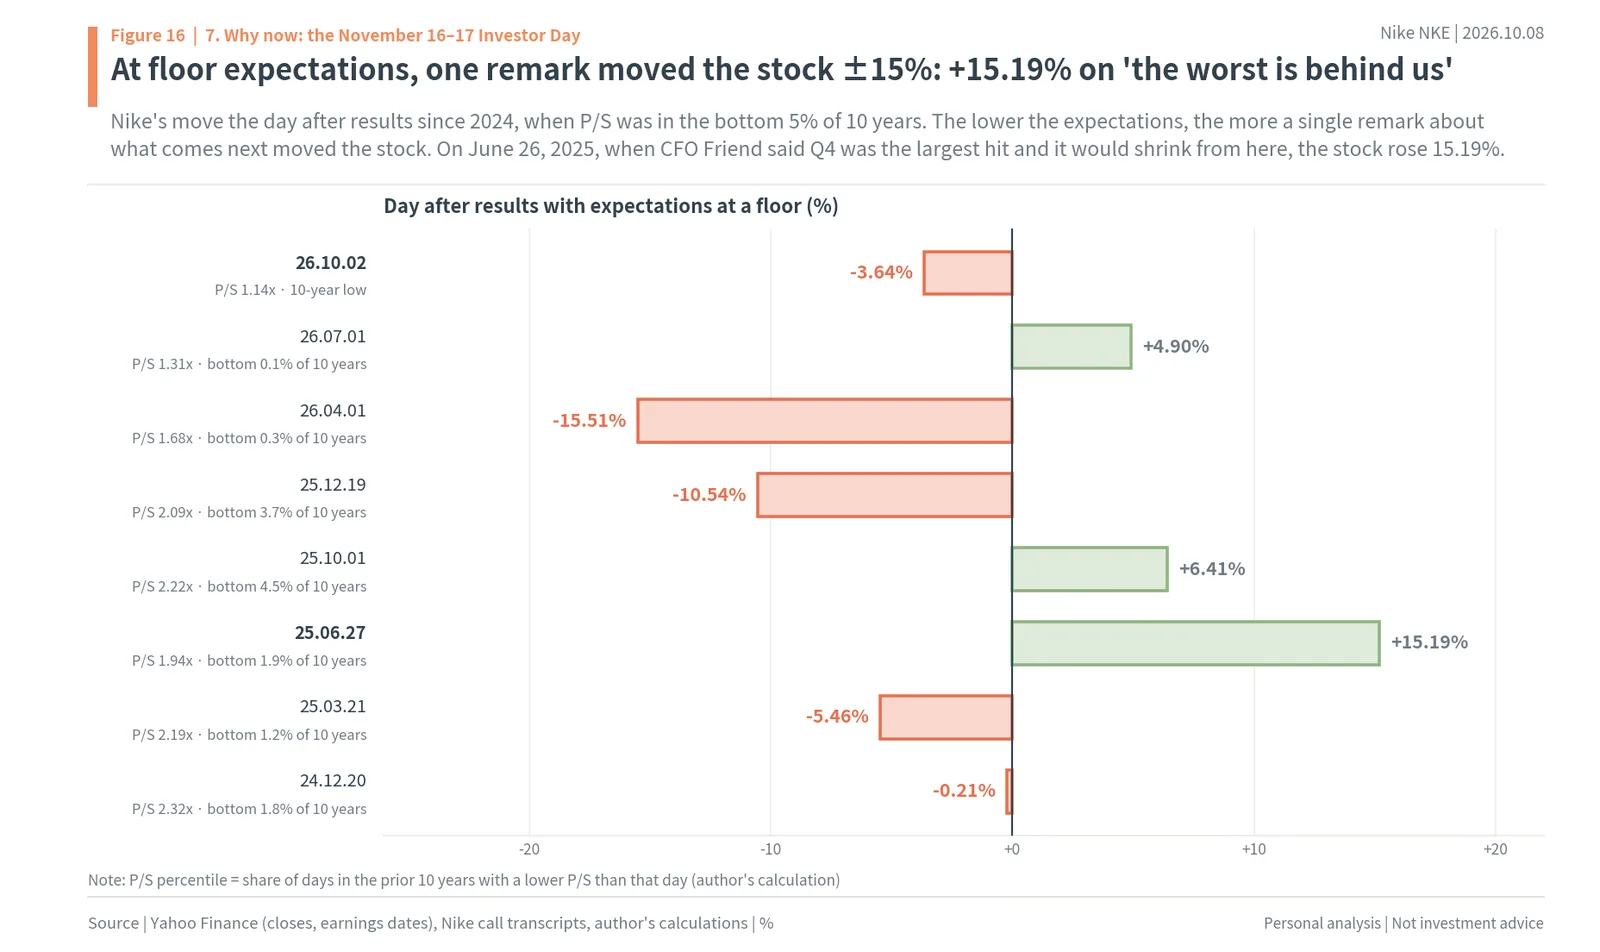Click 'Personal analysis | Not investment advice' footer
Screen dimensions: 1600x952
pos(1403,923)
